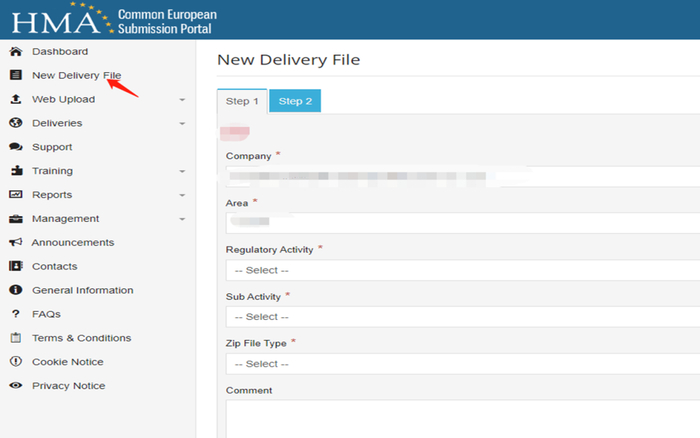Click the General Information info icon
This screenshot has width=700, height=438.
point(15,291)
